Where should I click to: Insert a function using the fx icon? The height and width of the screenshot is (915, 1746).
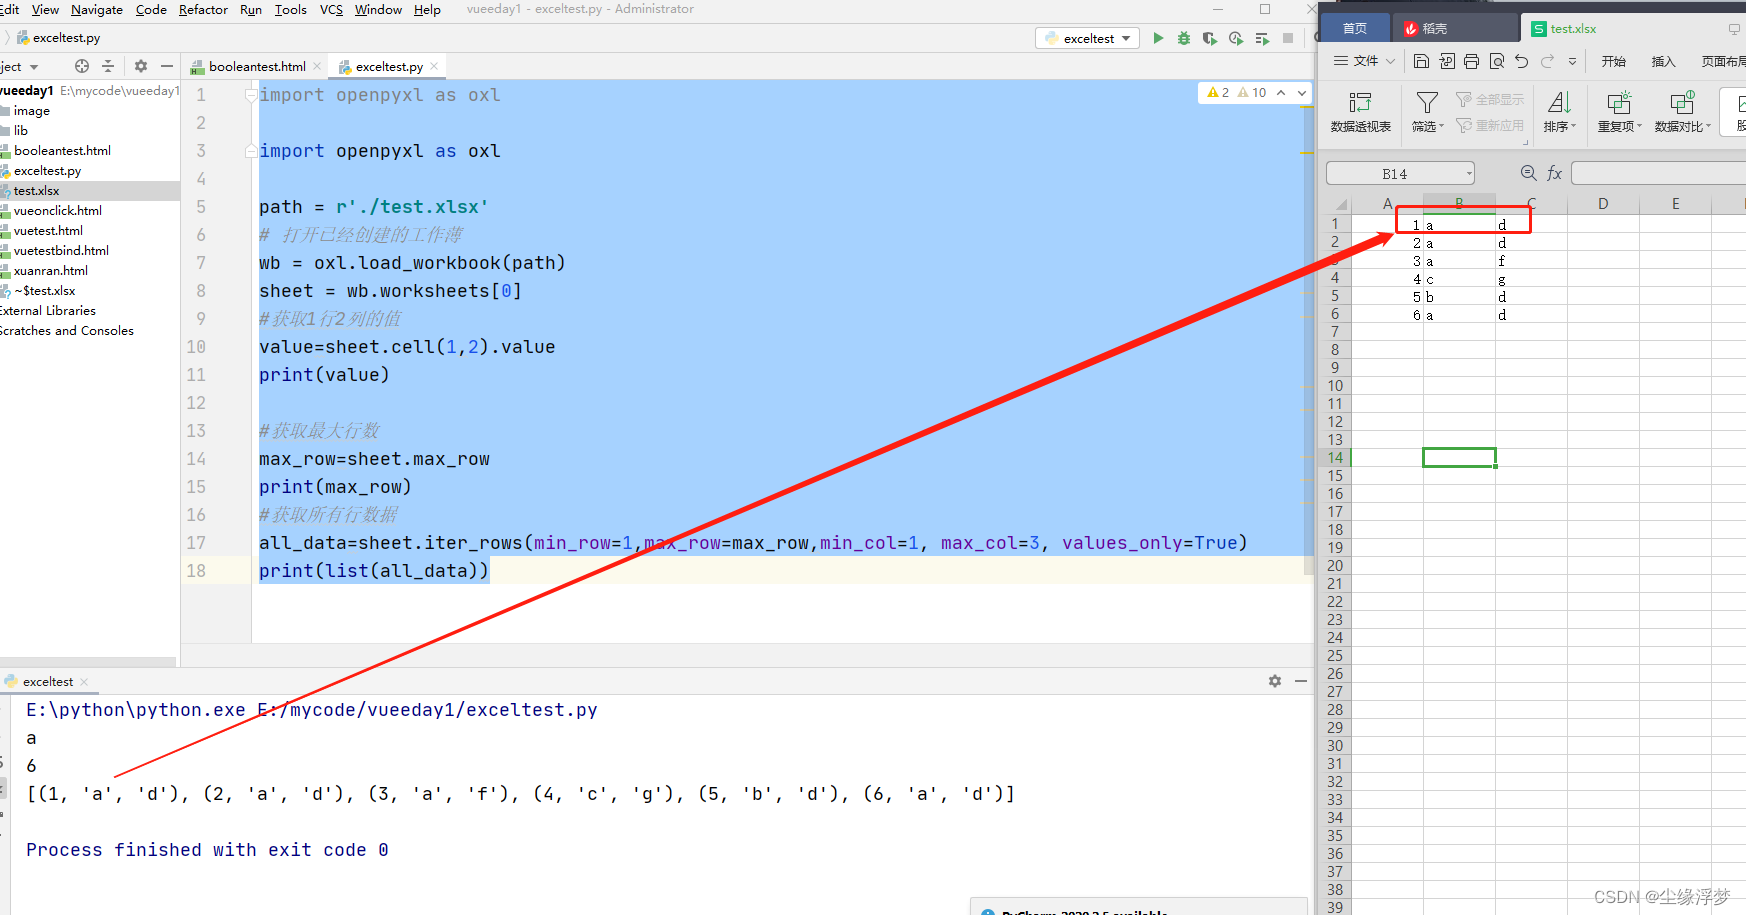(1555, 172)
